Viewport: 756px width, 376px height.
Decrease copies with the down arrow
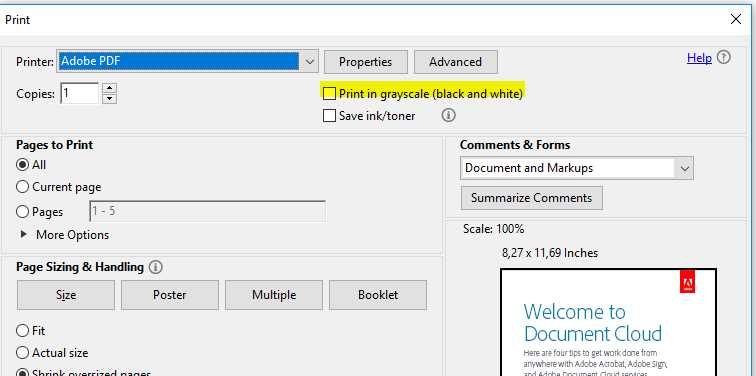[x=110, y=98]
